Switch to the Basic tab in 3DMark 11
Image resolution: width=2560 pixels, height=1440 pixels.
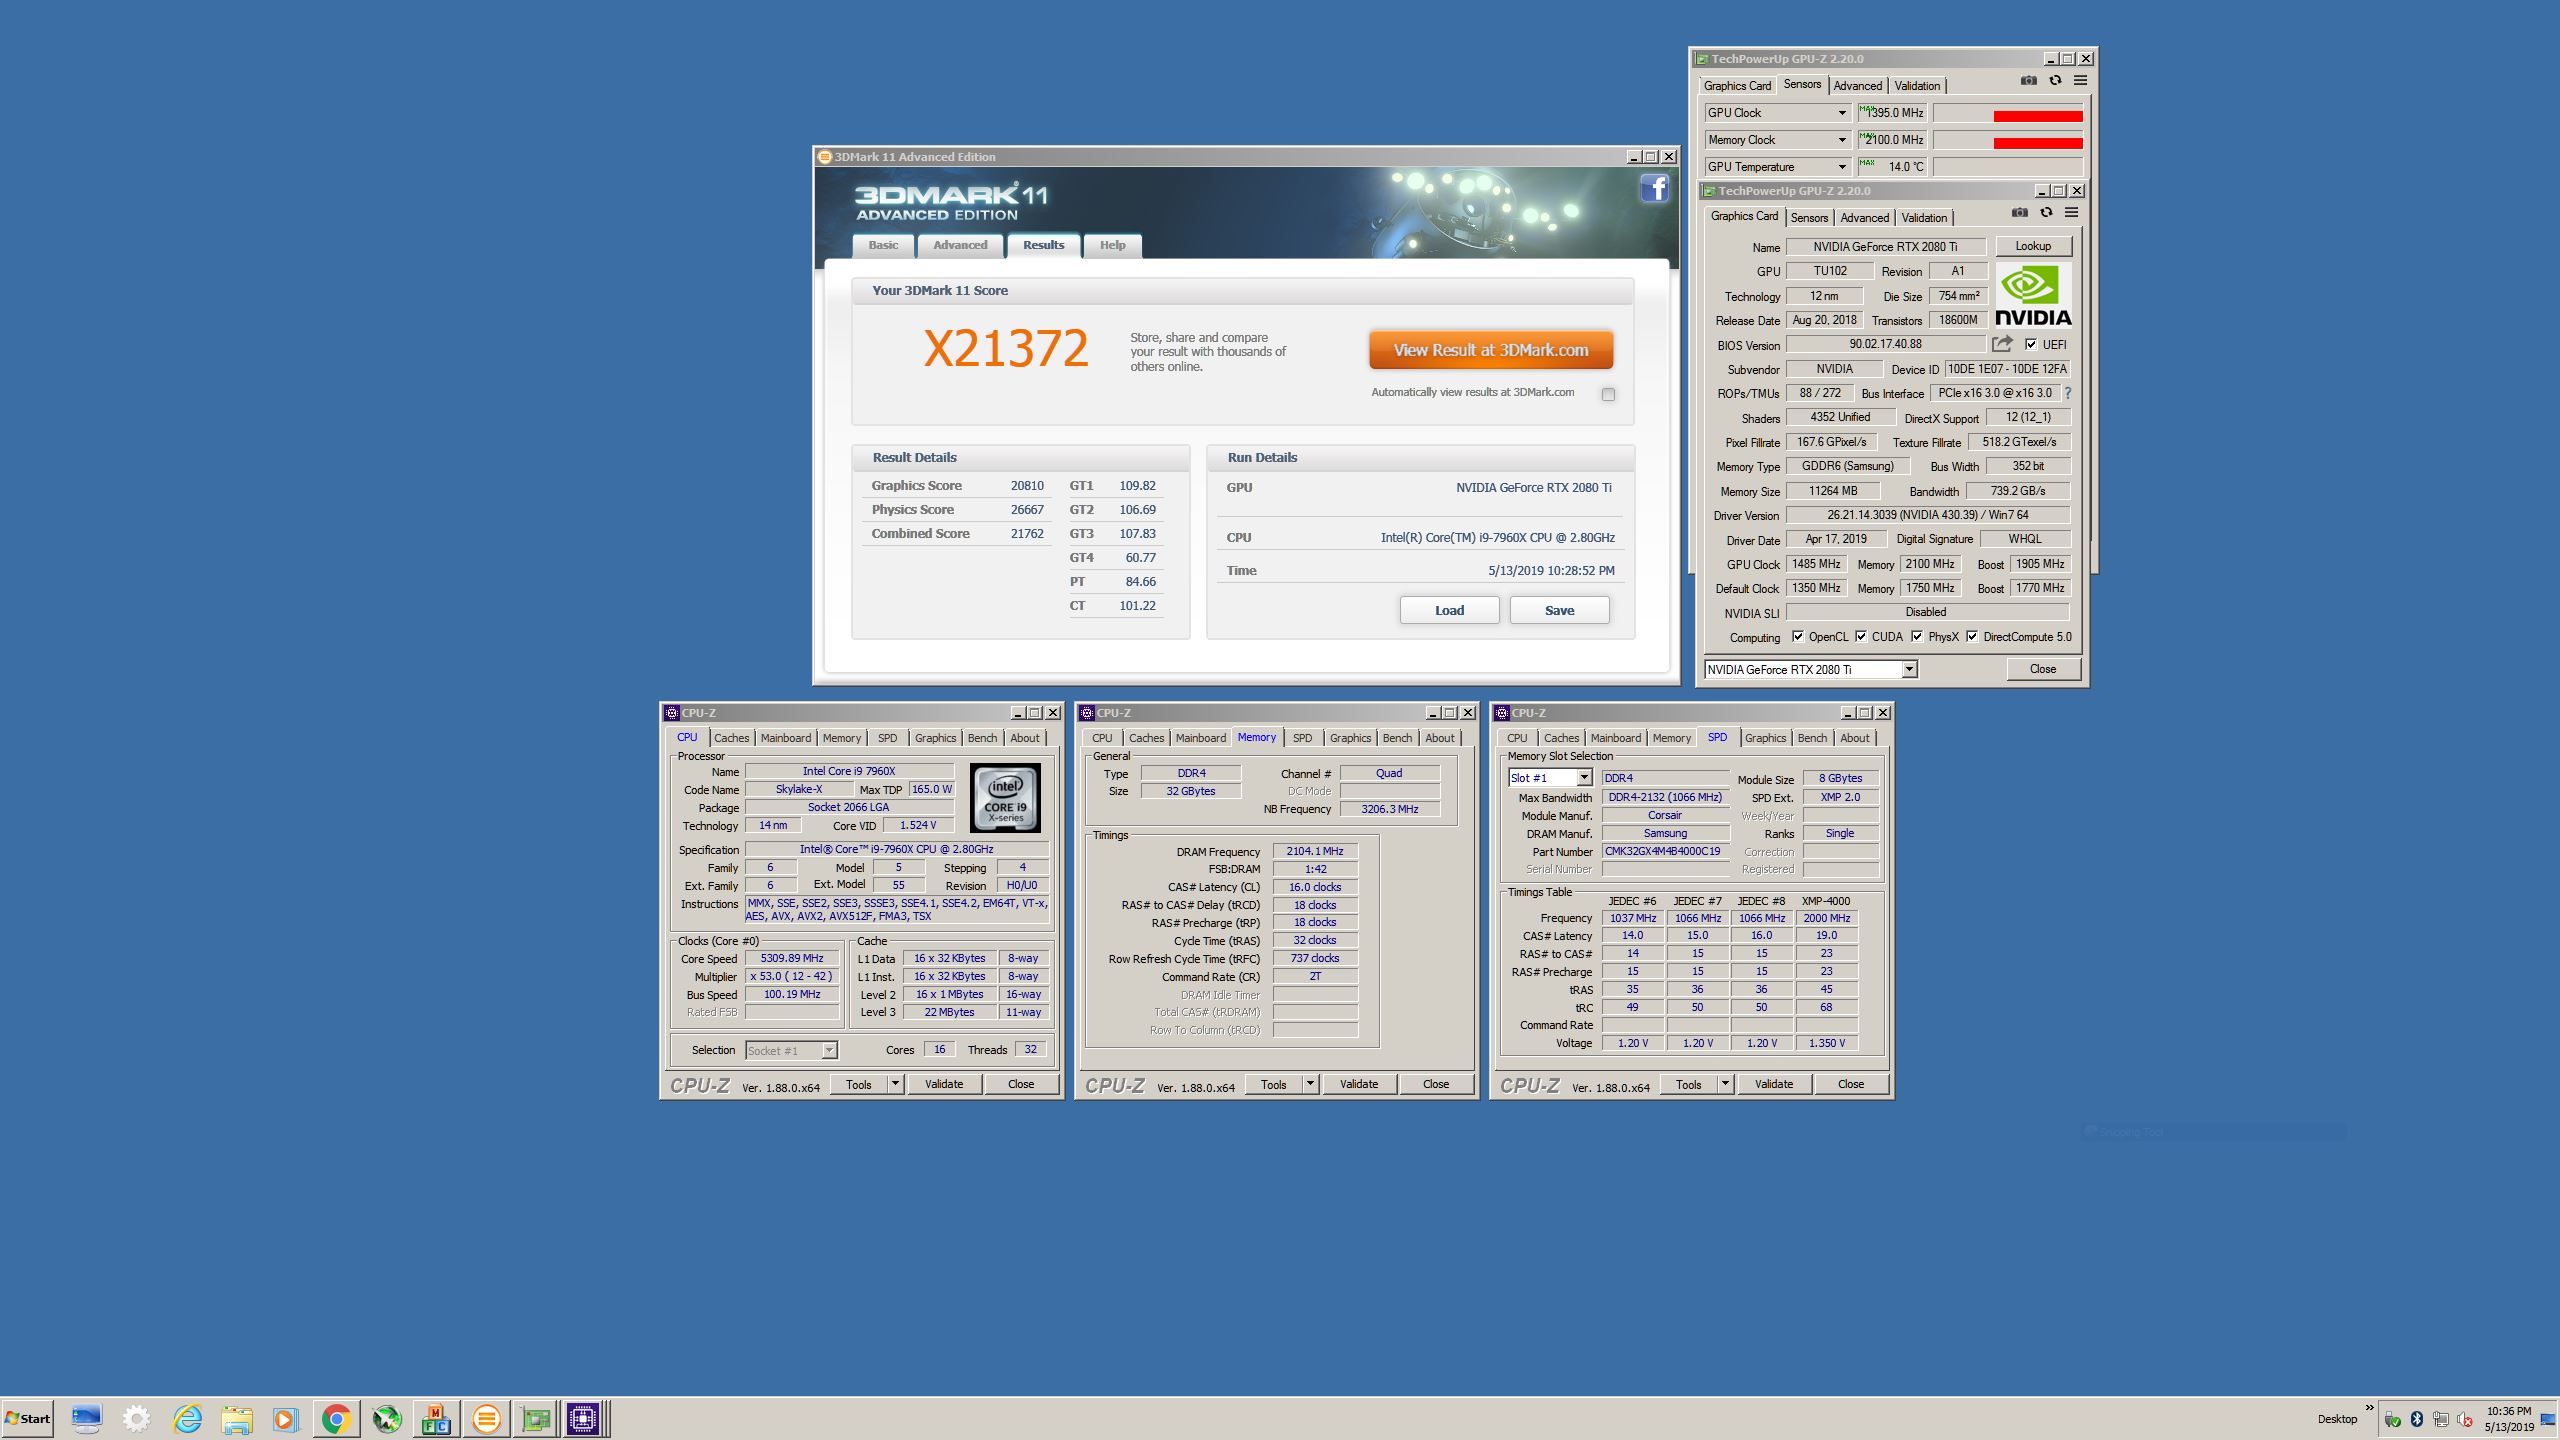click(883, 245)
